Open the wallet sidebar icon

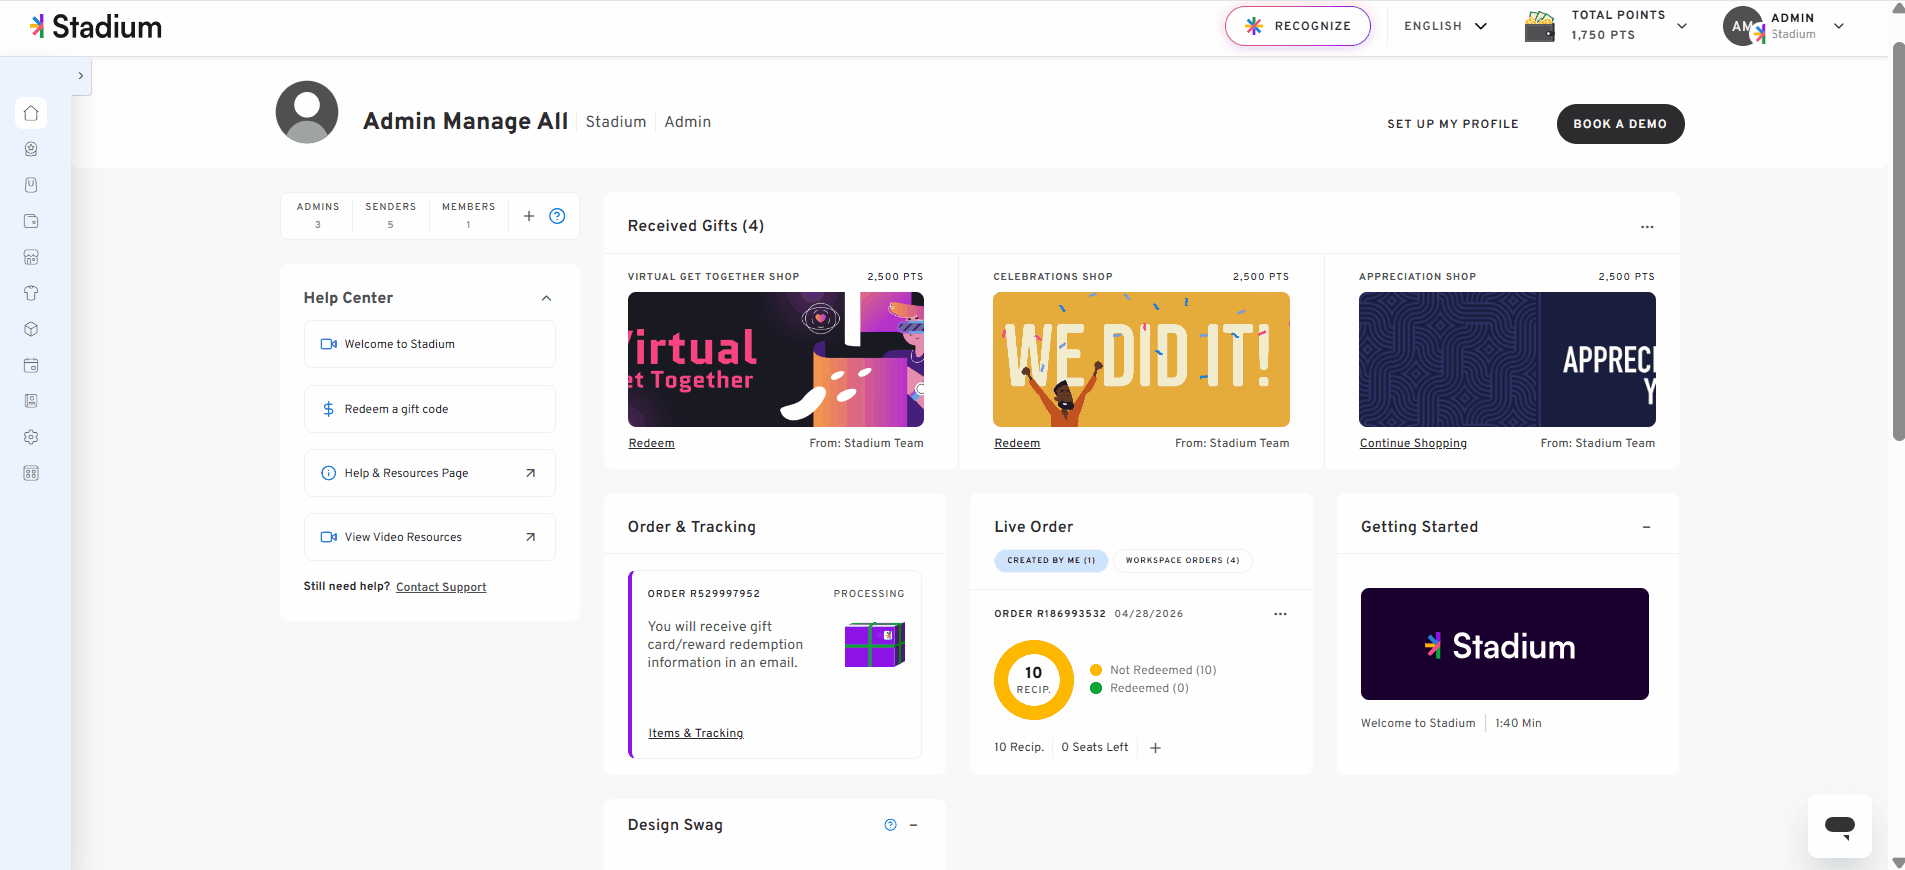pyautogui.click(x=31, y=221)
